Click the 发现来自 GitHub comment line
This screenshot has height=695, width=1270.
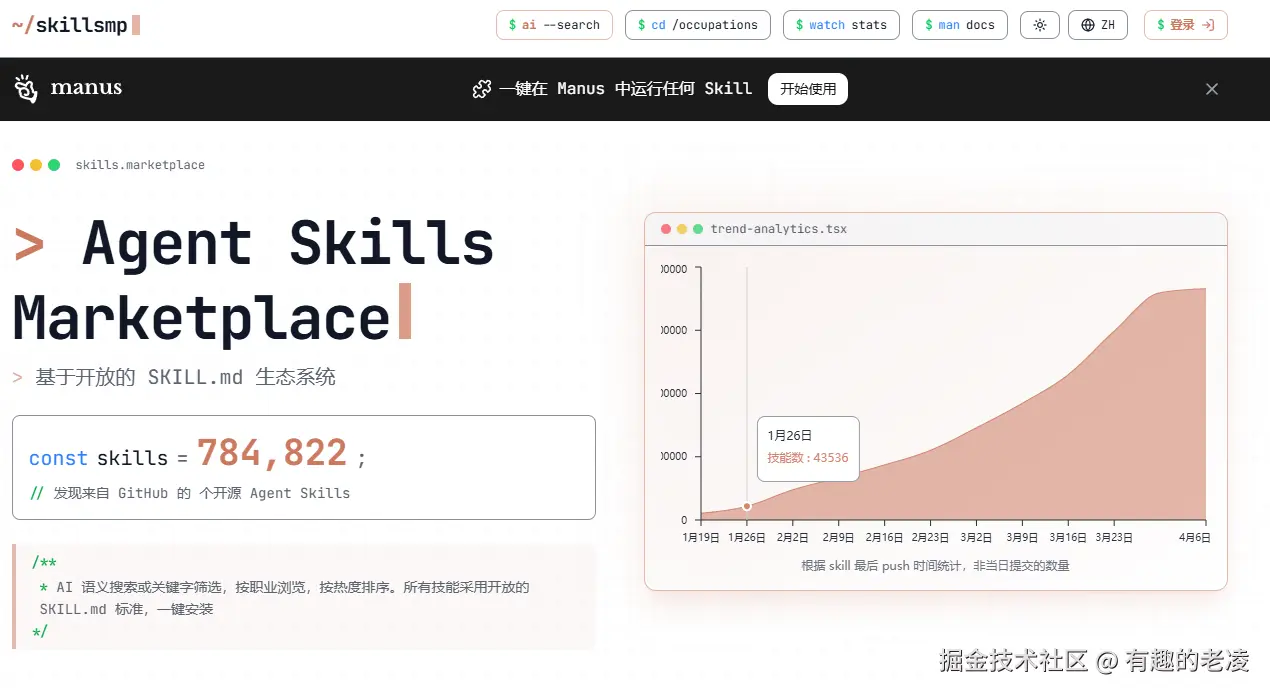(190, 493)
